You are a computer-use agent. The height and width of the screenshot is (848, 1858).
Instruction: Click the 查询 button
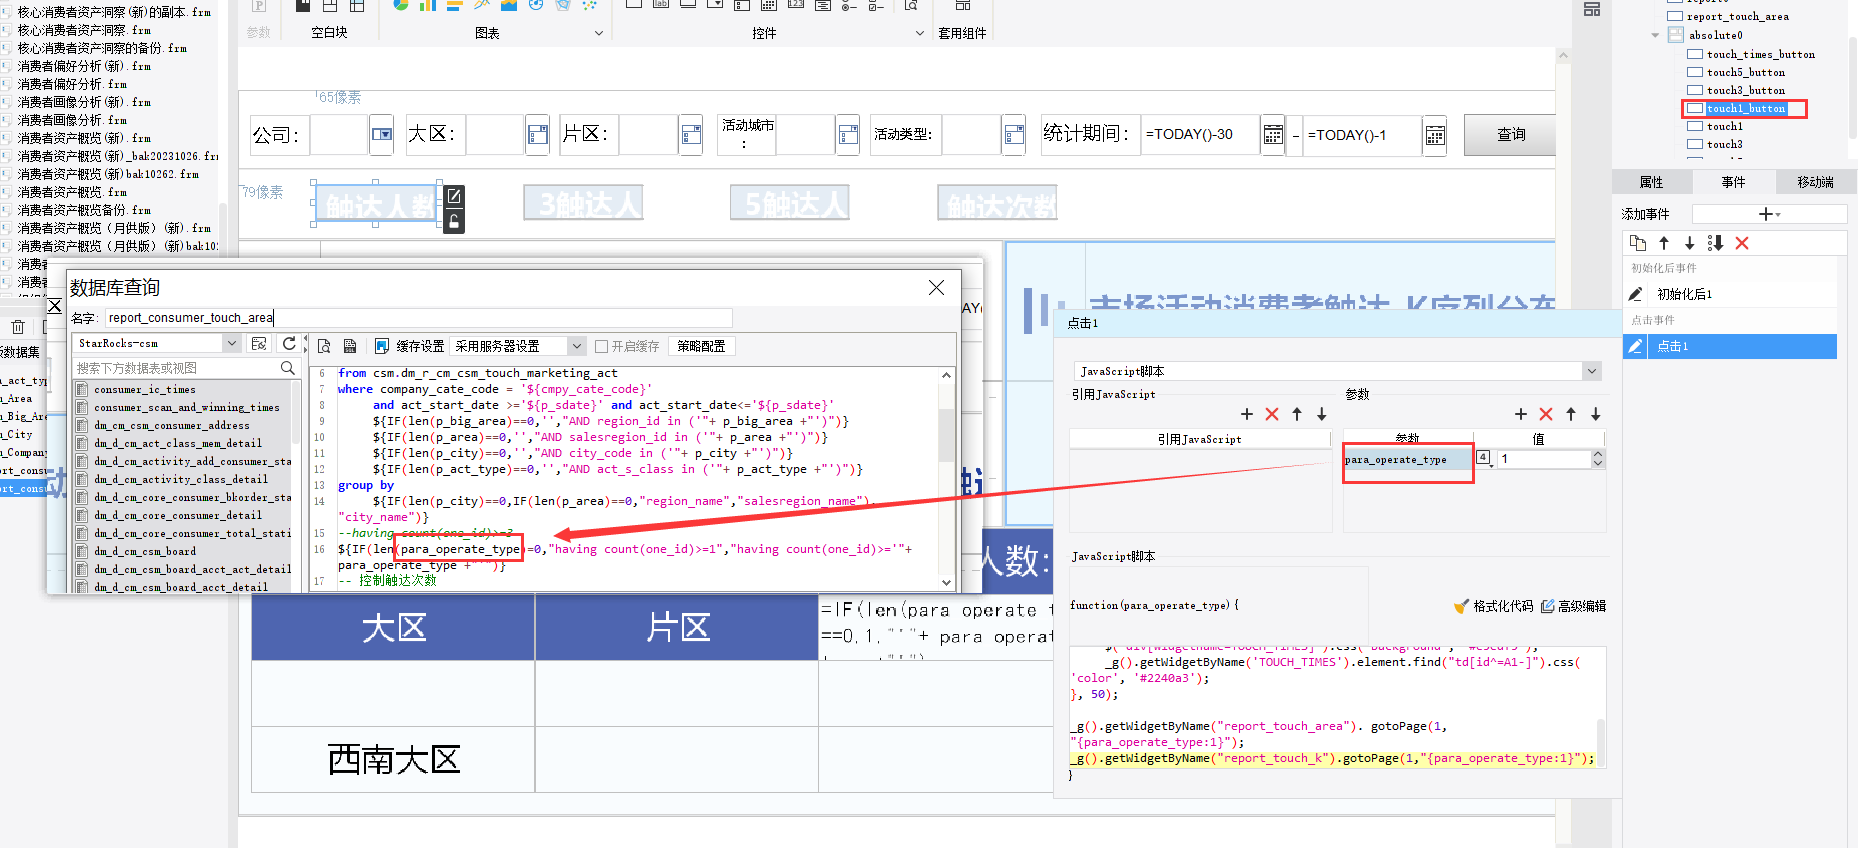(1510, 135)
